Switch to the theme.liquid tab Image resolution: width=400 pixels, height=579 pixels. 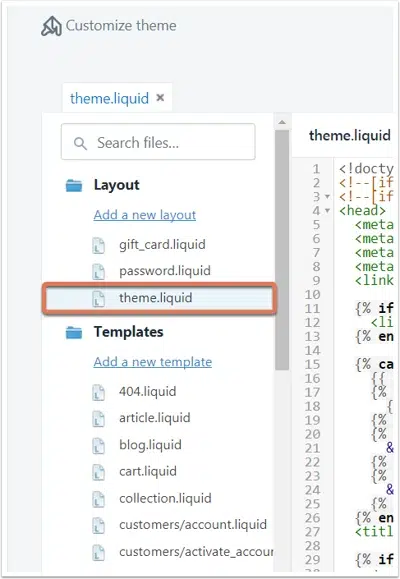point(109,99)
